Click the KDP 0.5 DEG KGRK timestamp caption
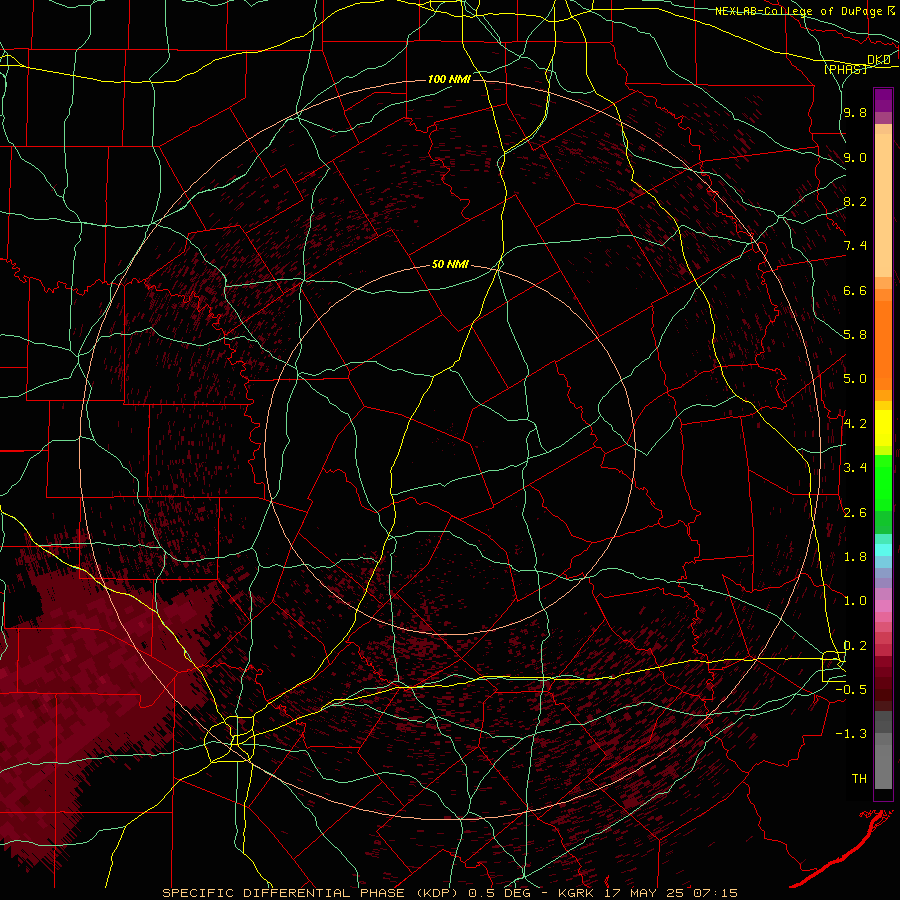 [x=450, y=893]
